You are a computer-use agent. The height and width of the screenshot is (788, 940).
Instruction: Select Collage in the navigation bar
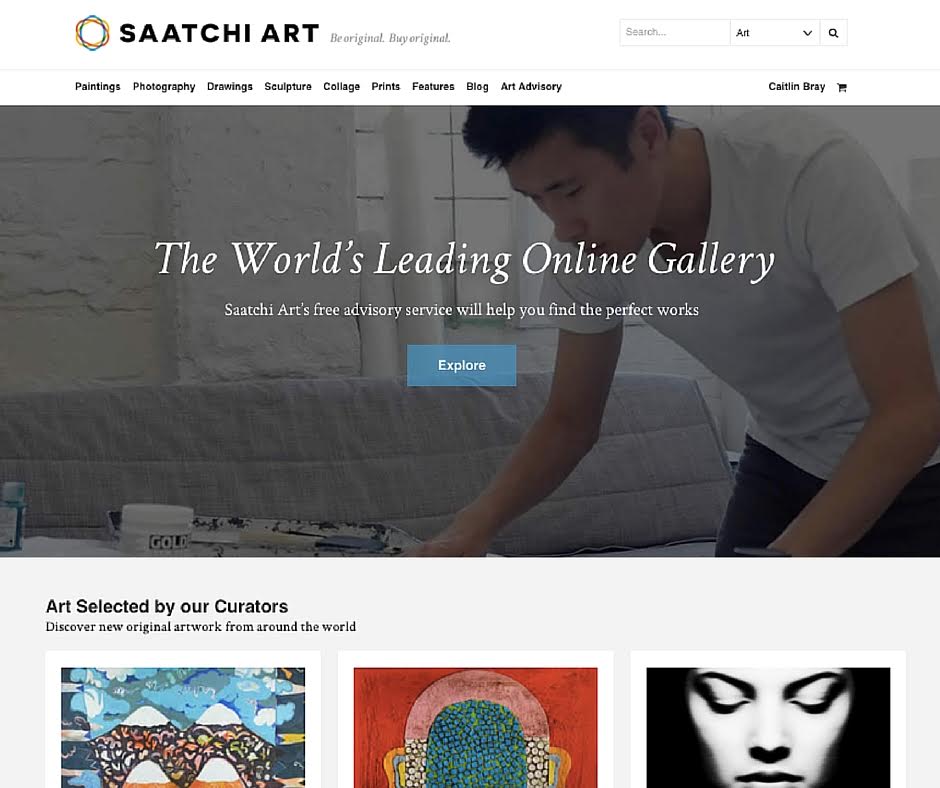[x=341, y=86]
